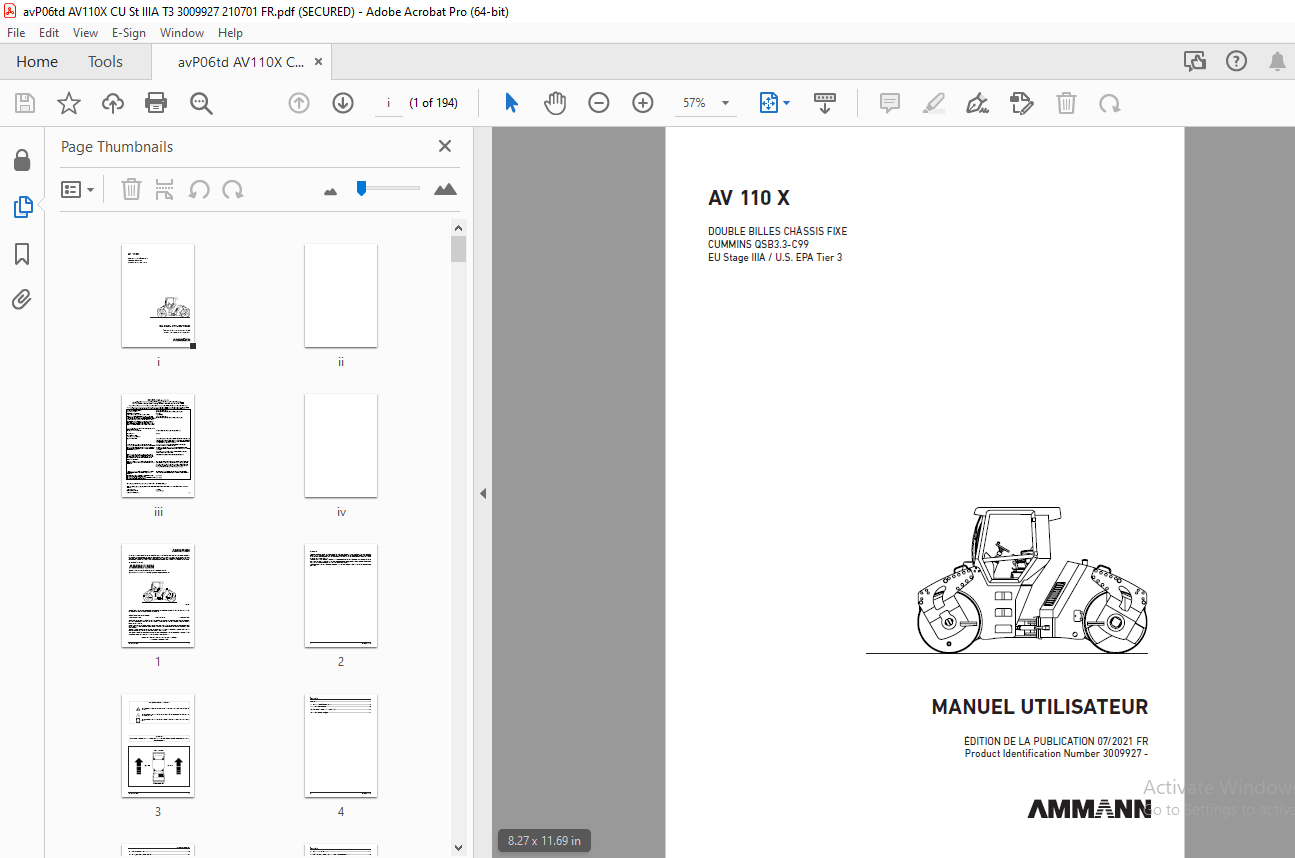Image resolution: width=1295 pixels, height=858 pixels.
Task: Open the Edit menu
Action: pos(49,32)
